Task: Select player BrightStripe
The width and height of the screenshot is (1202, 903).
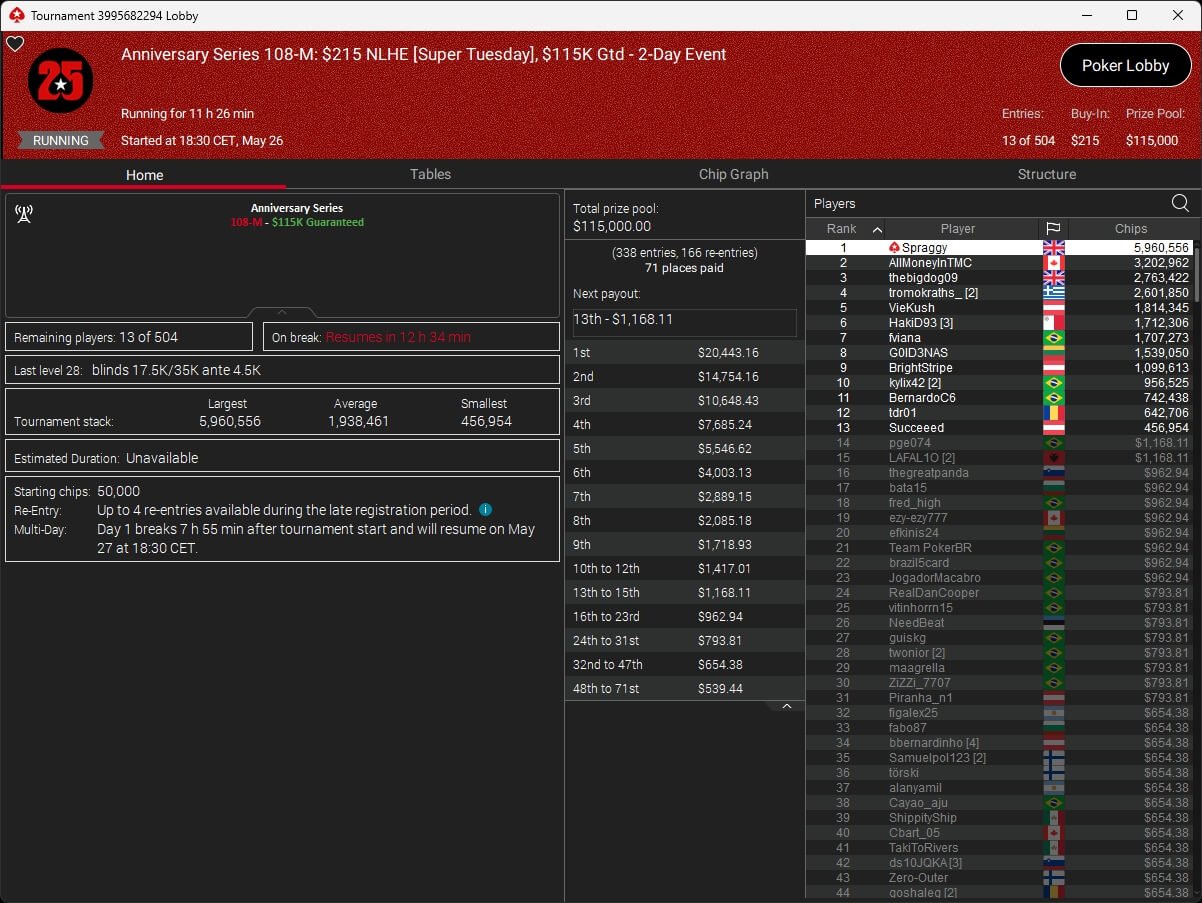Action: click(999, 367)
